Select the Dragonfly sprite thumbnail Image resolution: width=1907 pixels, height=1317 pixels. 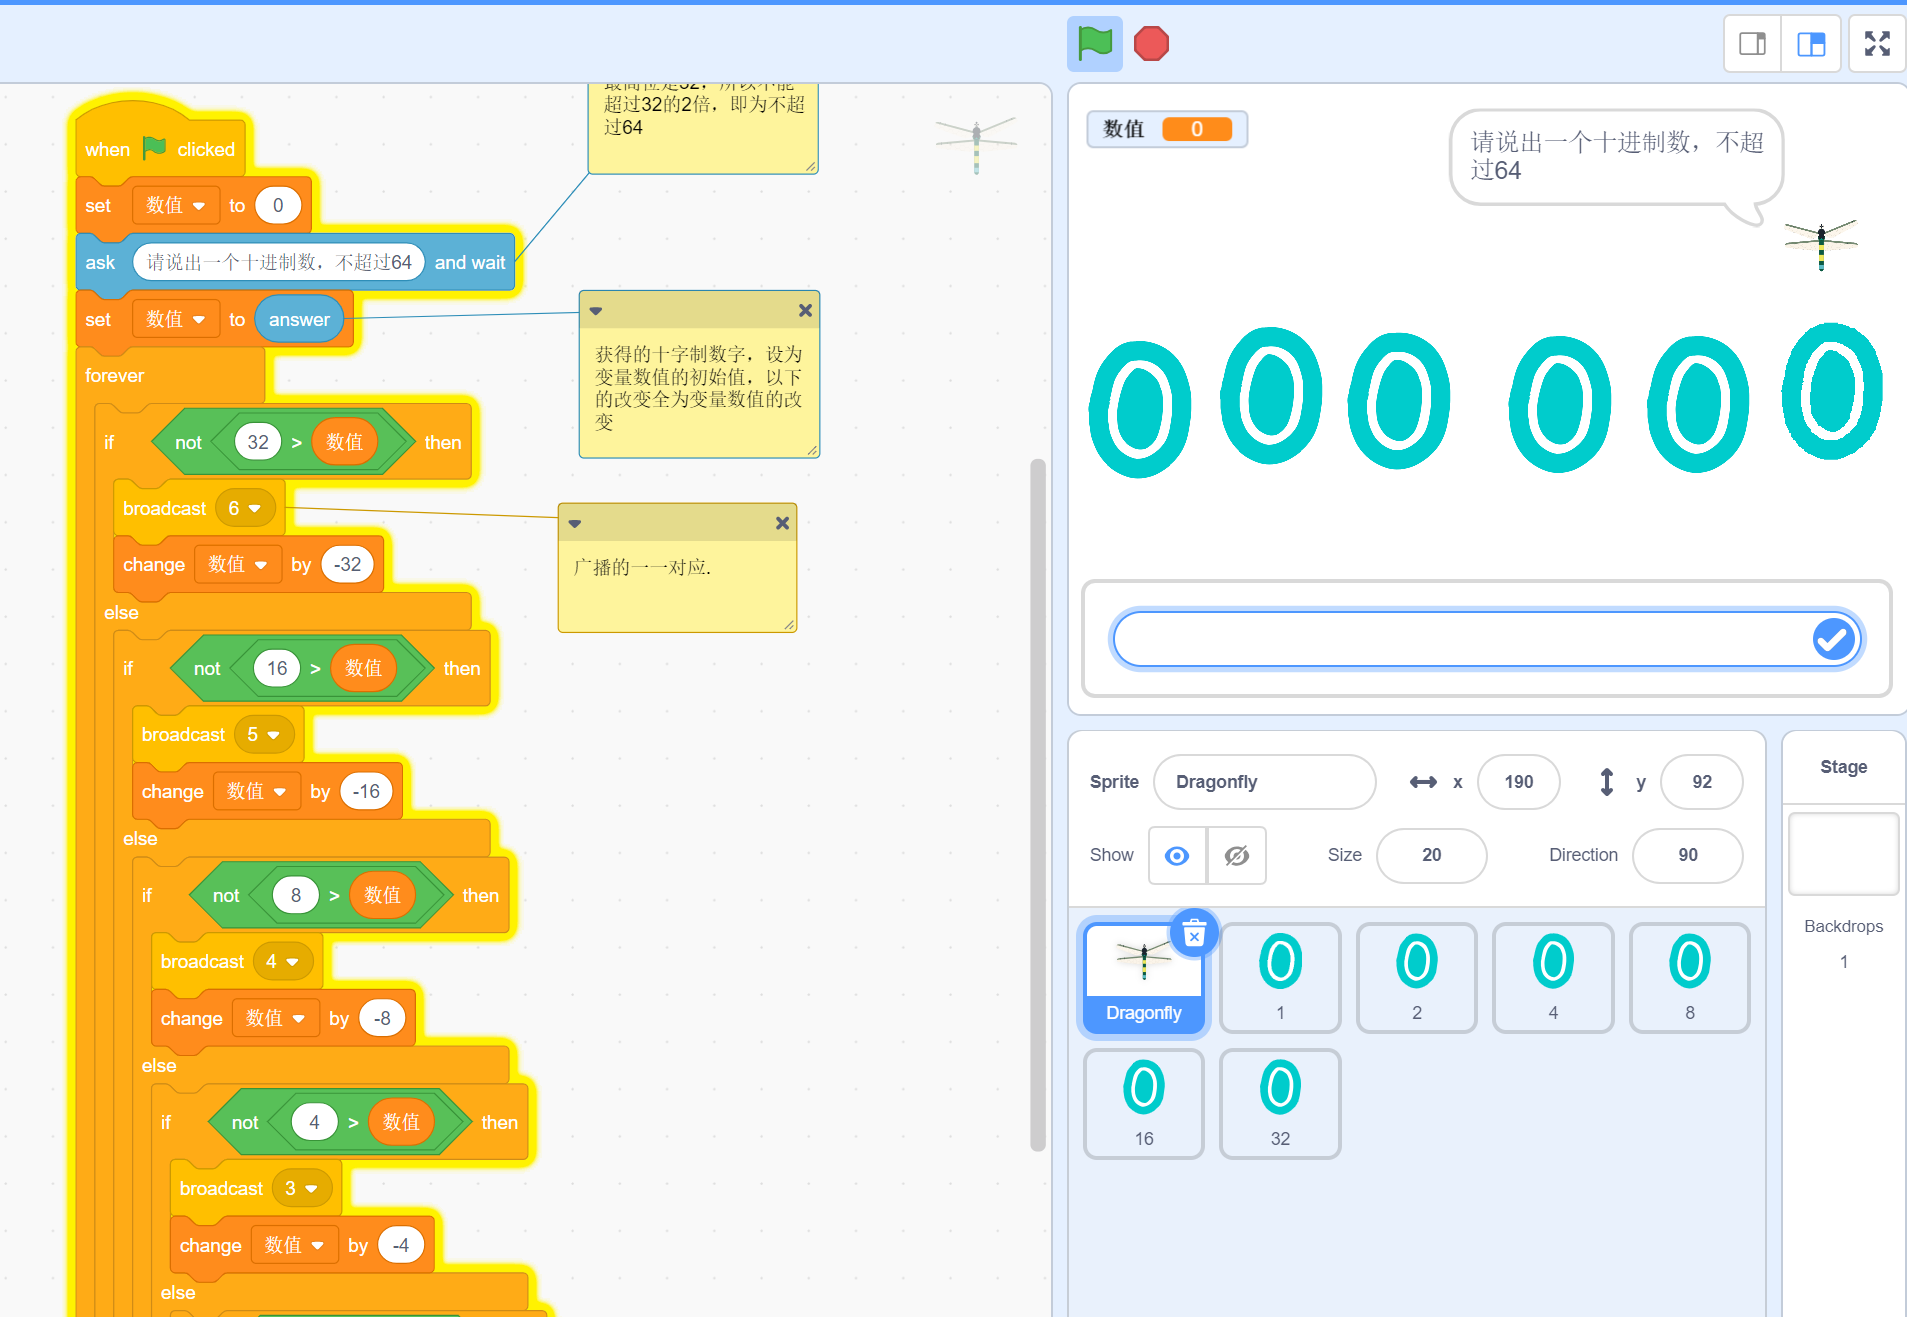pos(1144,977)
